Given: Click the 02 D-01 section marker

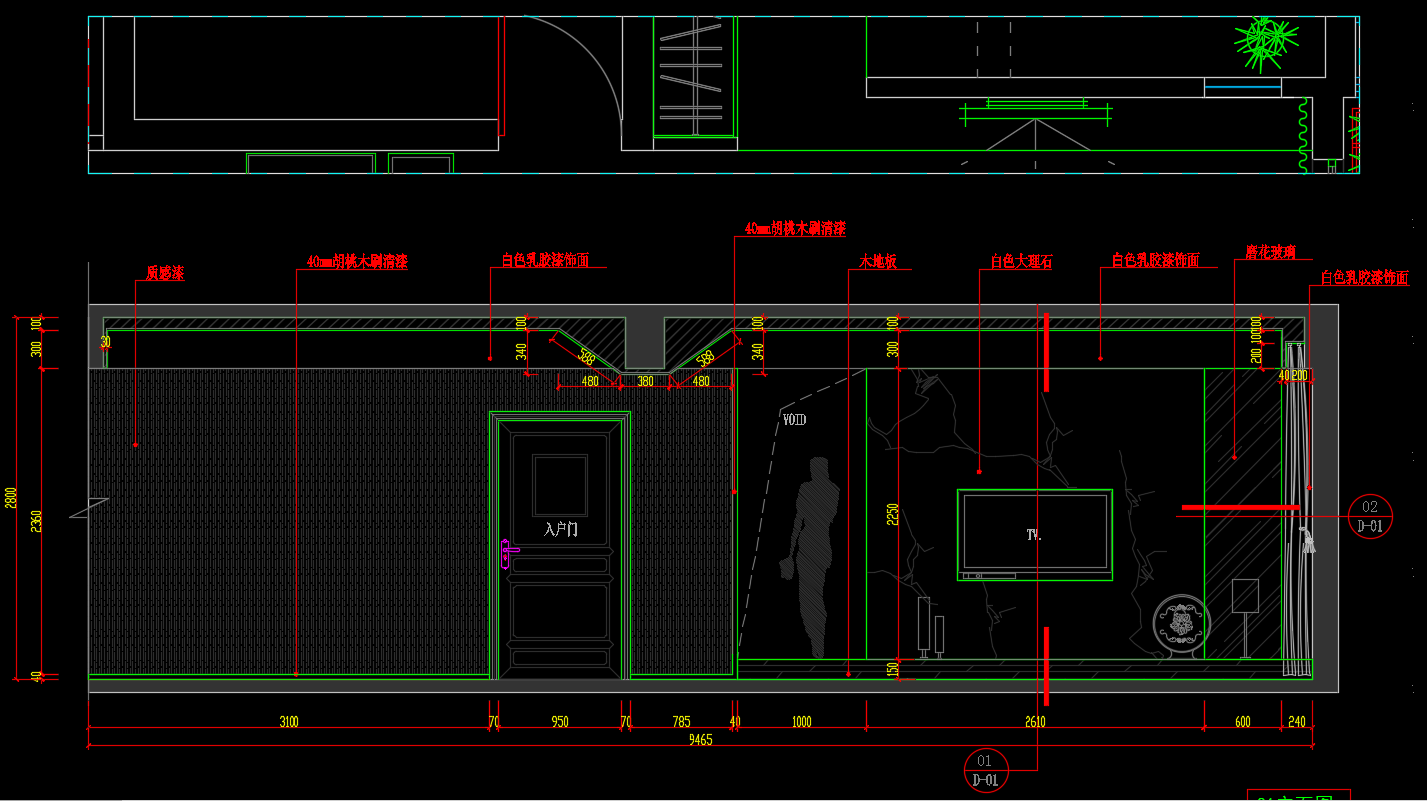Looking at the screenshot, I should click(1370, 516).
